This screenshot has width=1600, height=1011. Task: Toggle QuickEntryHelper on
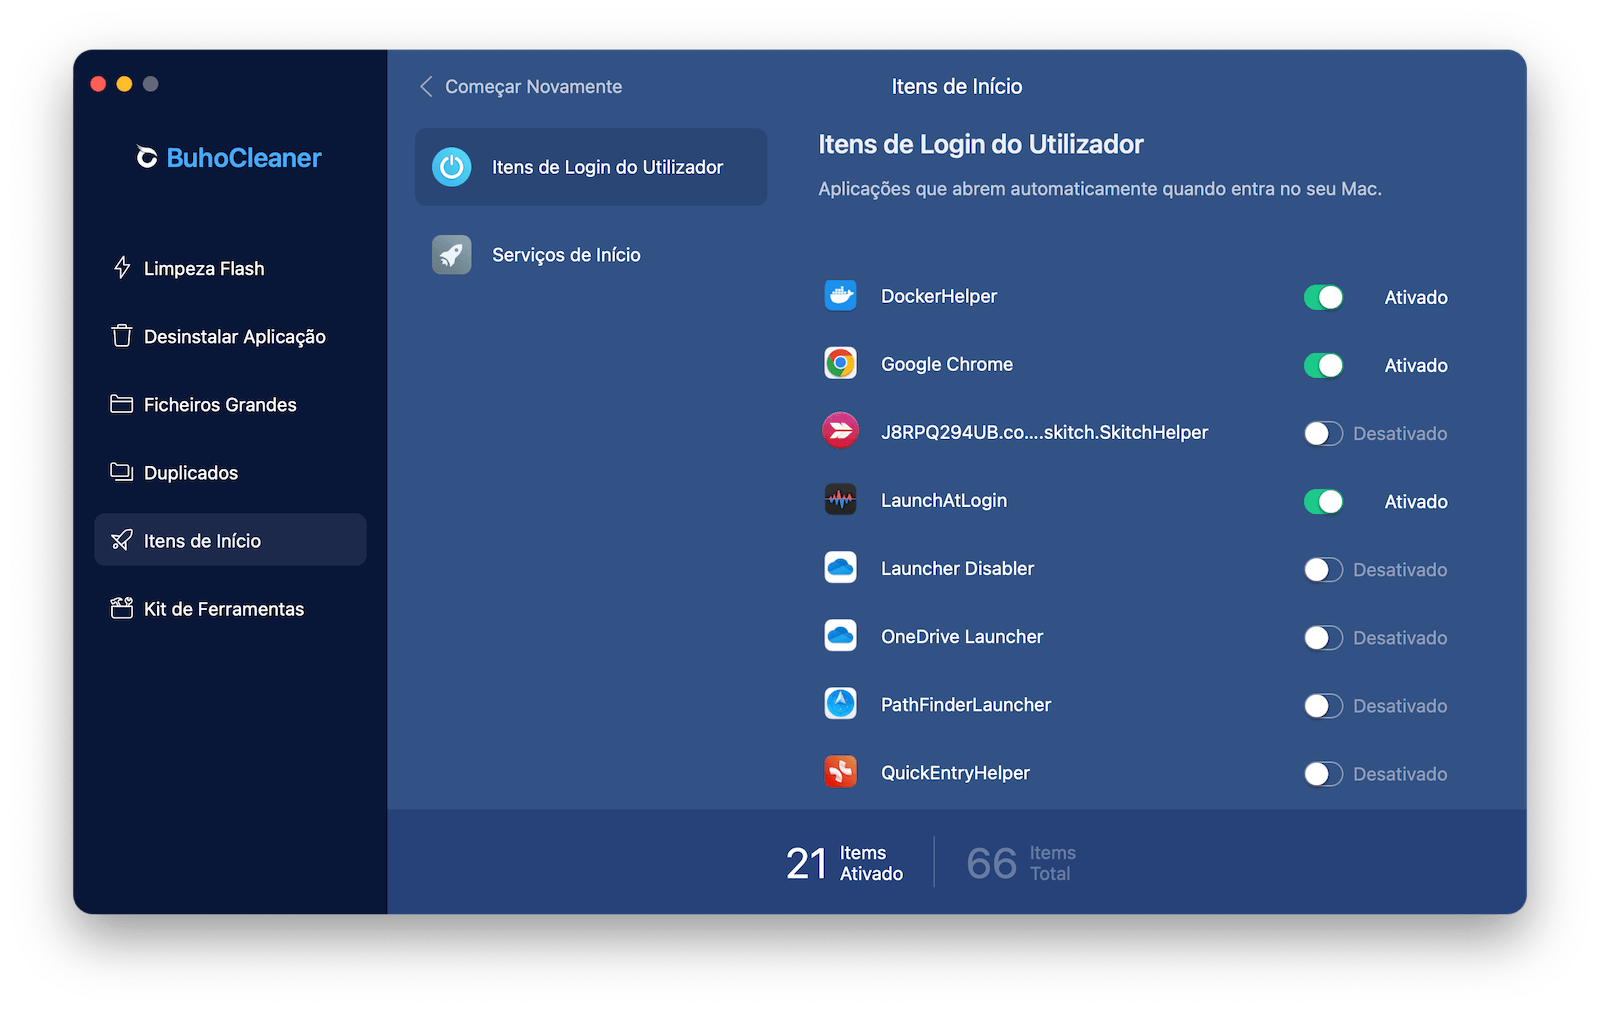pos(1323,773)
